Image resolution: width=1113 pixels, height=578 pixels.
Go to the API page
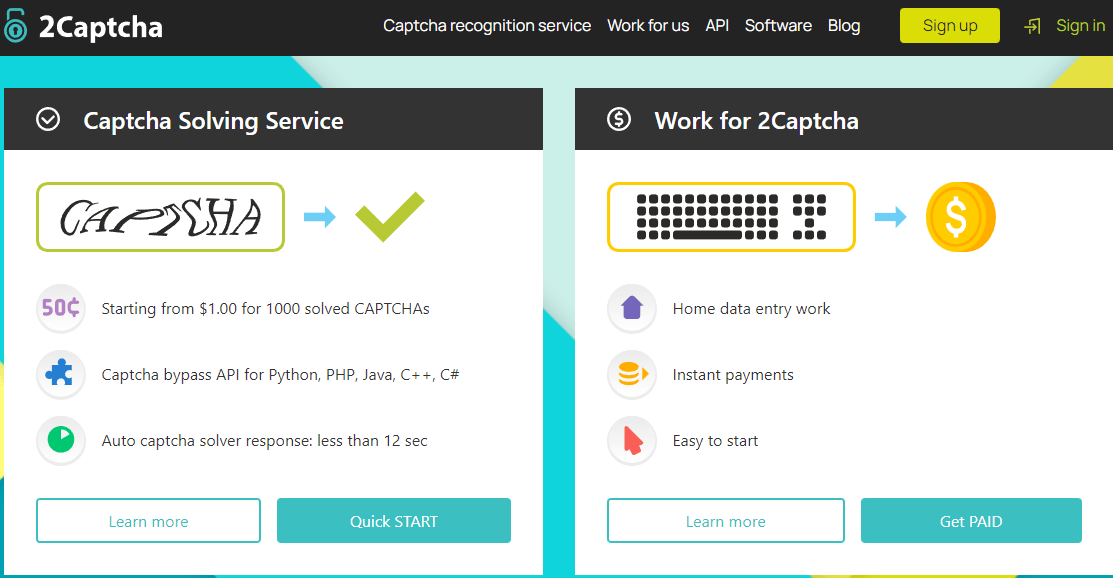[717, 26]
